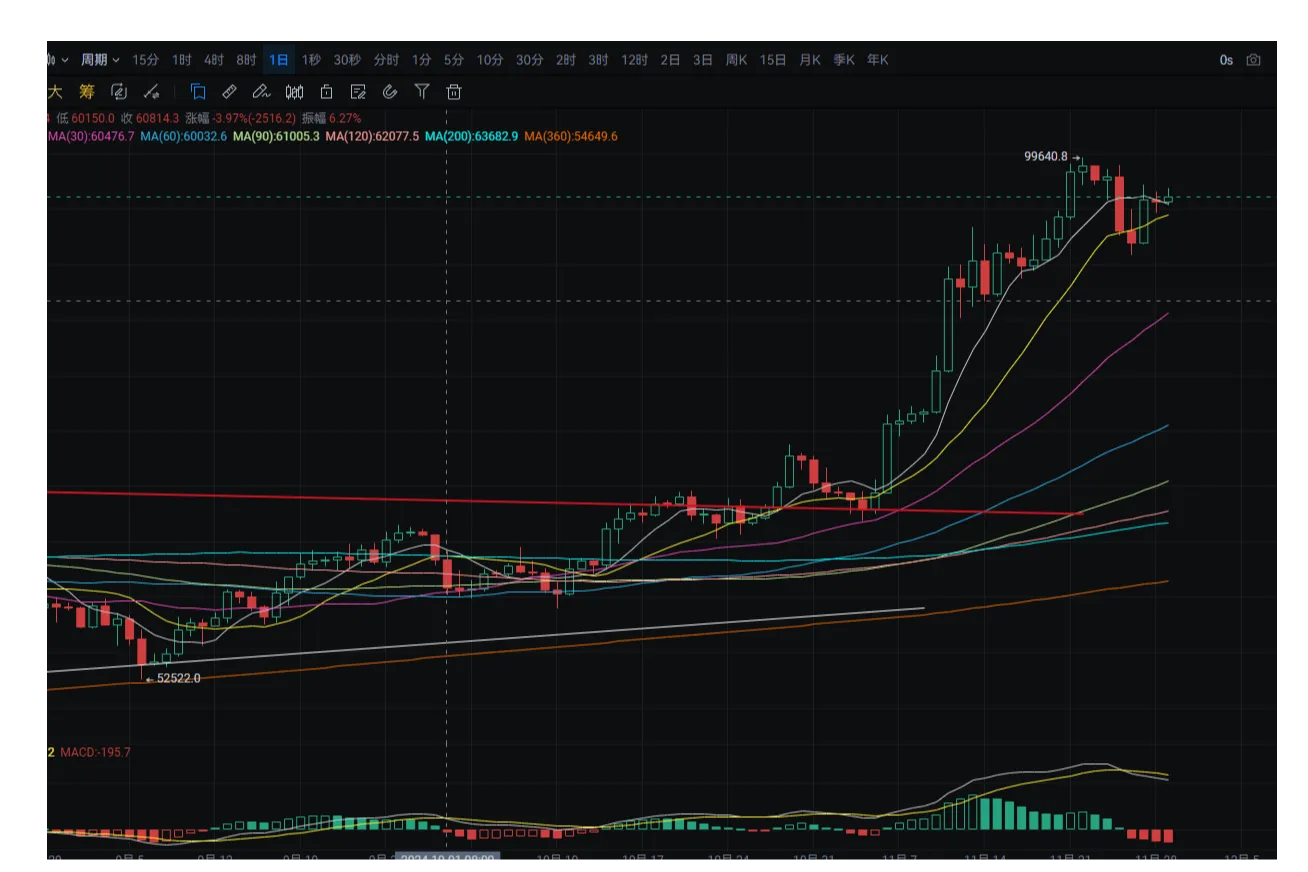Switch to the 15分 timeframe
The width and height of the screenshot is (1308, 872).
[x=146, y=60]
